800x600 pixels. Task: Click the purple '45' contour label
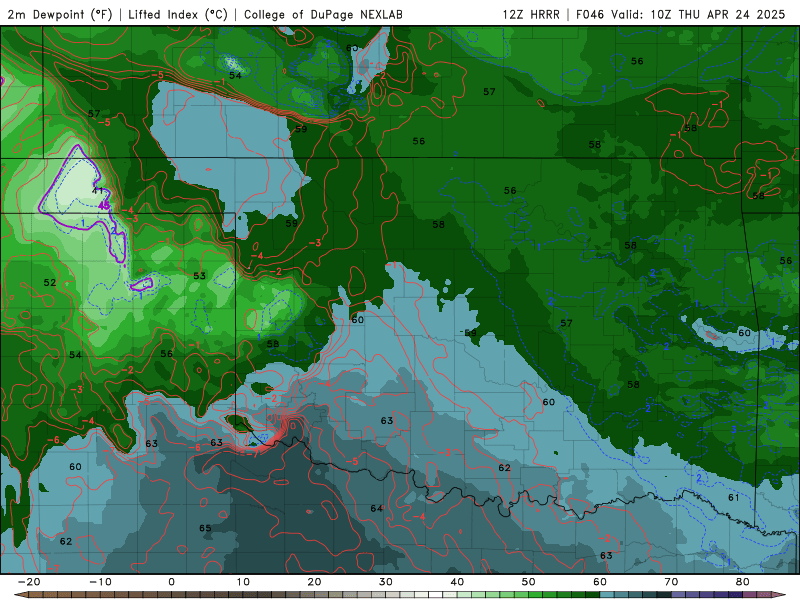[105, 205]
